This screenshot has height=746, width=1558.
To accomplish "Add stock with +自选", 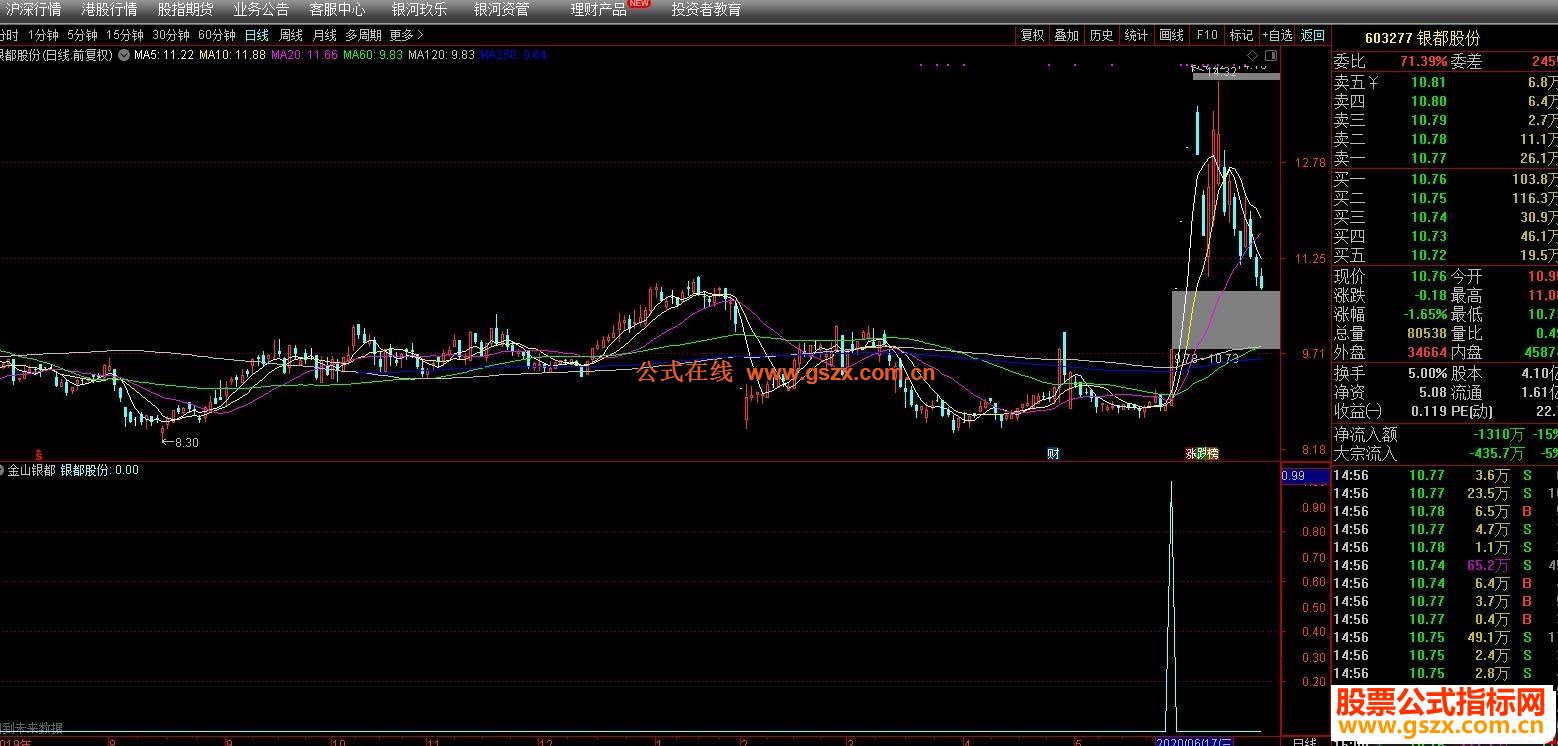I will [1277, 35].
